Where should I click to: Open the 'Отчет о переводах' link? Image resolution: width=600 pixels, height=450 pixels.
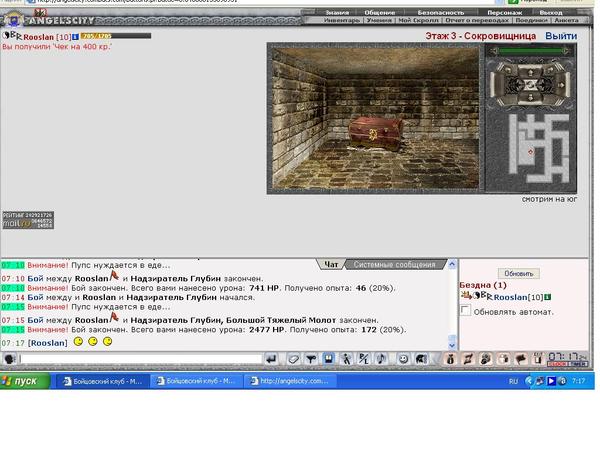coord(477,20)
